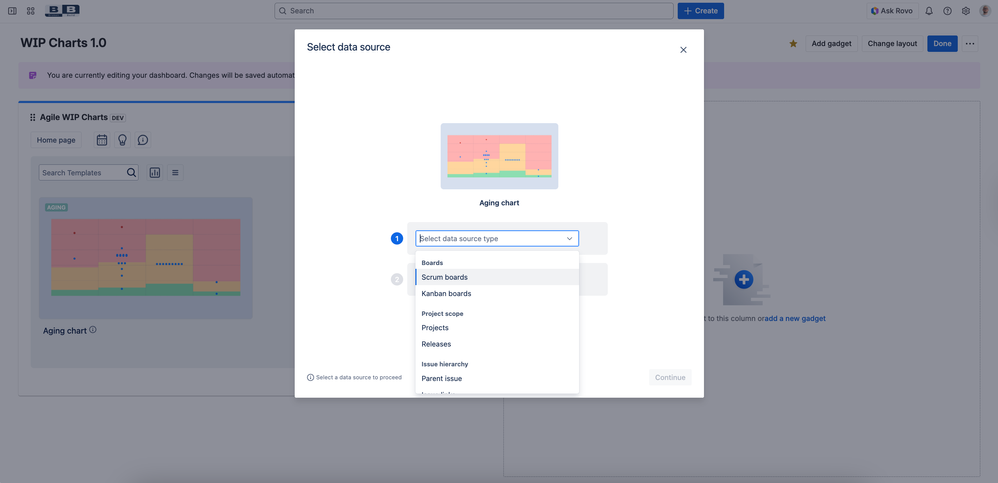
Task: Click the add gadget plus icon in empty column
Action: [743, 279]
